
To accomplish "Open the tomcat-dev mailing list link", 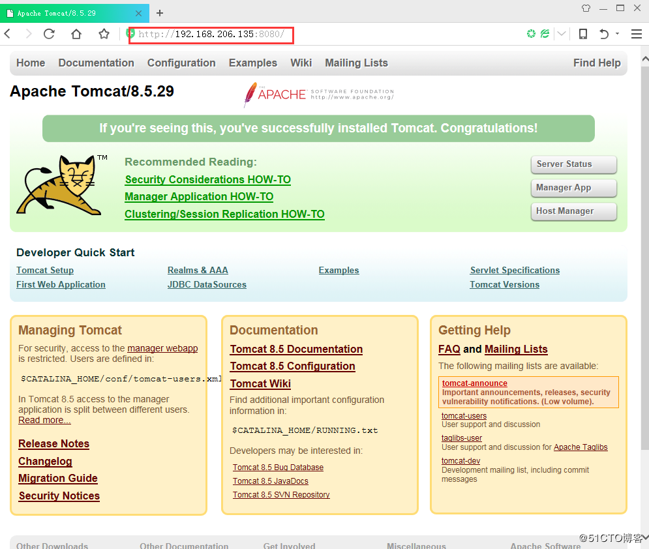I will click(461, 461).
